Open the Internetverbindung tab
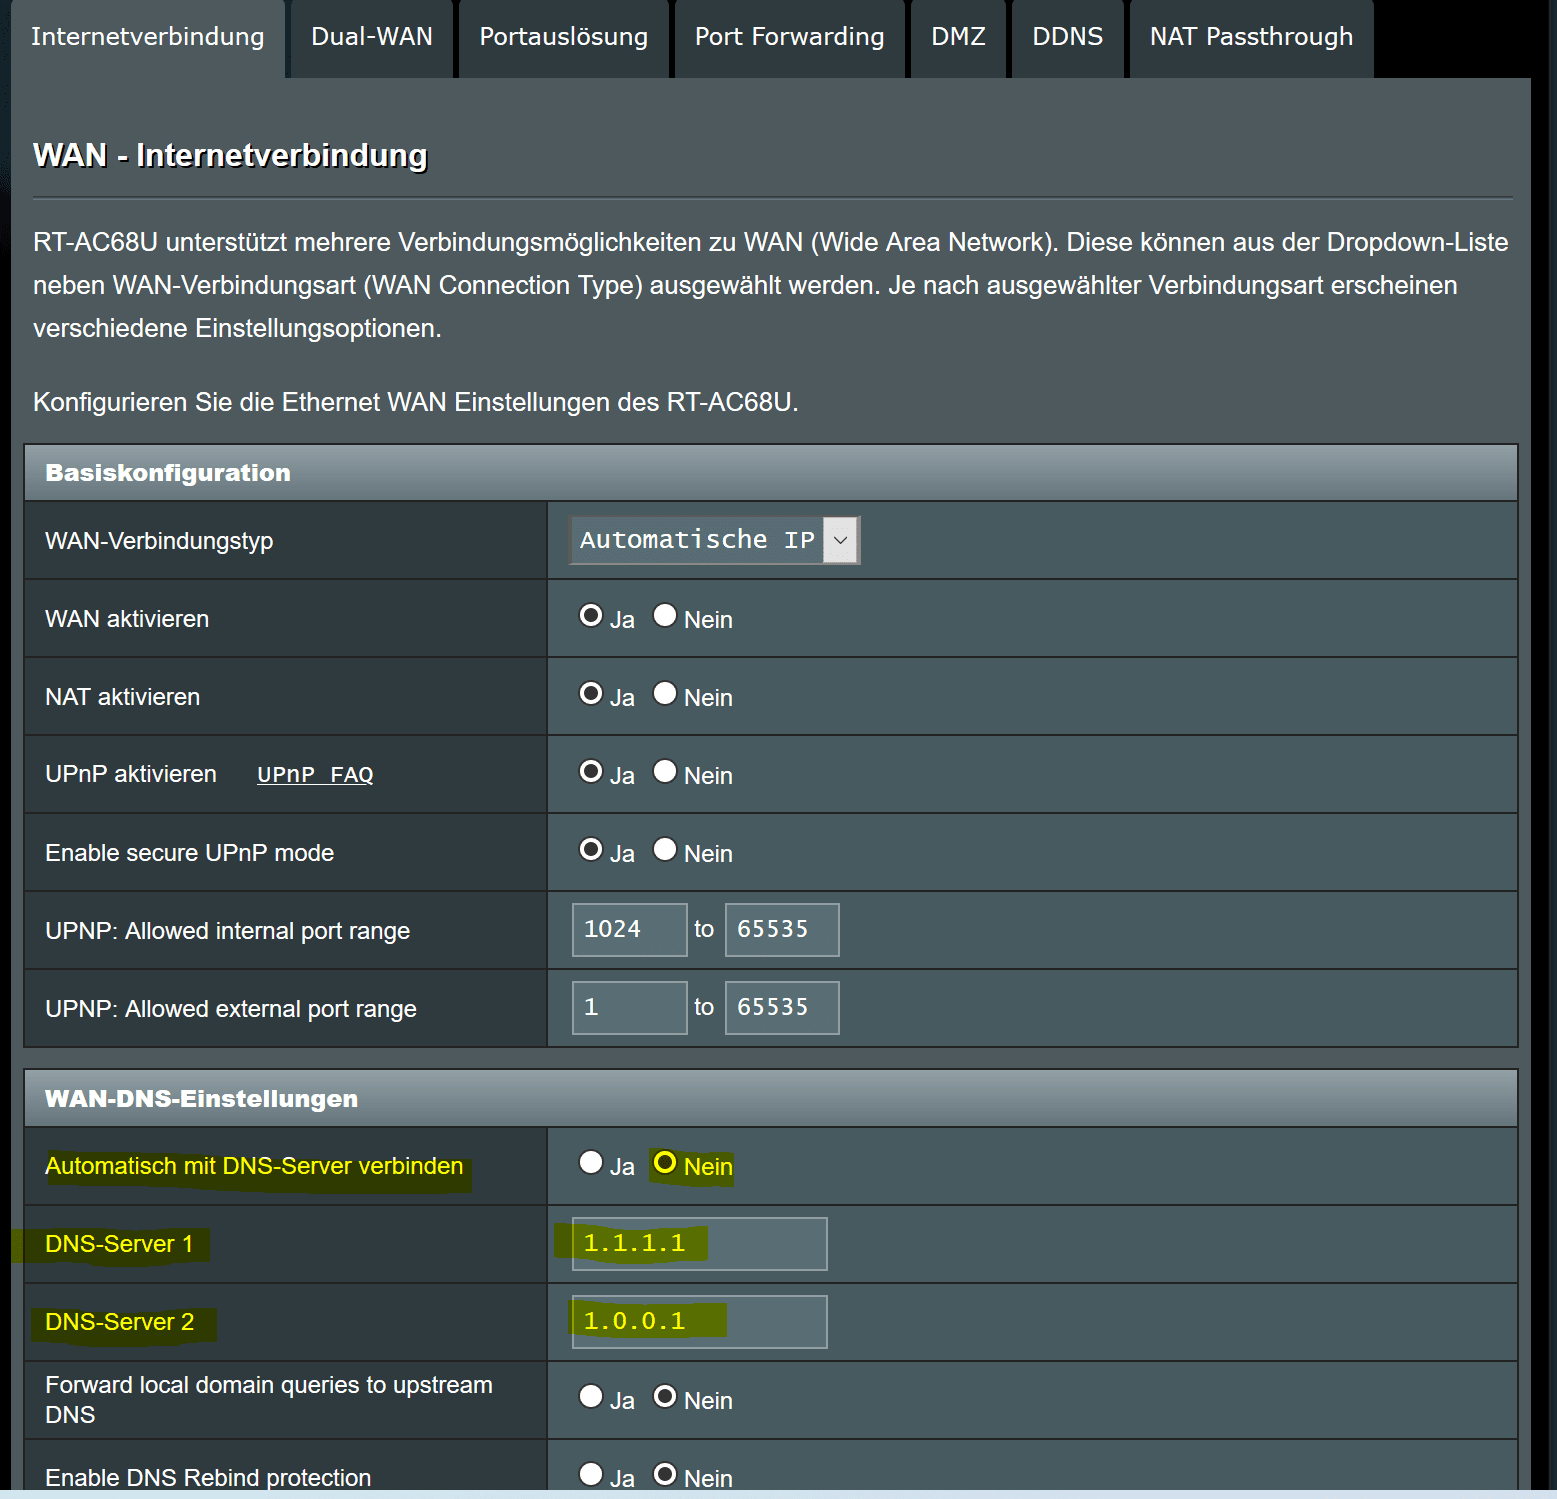This screenshot has height=1499, width=1557. [x=148, y=38]
